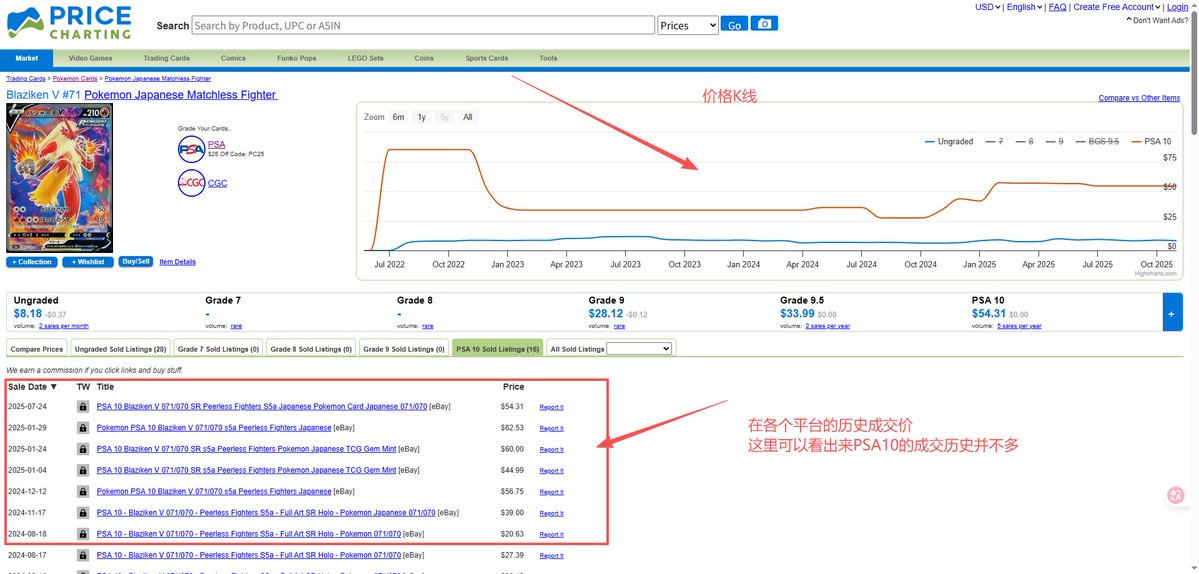Viewport: 1199px width, 574px height.
Task: Open the Tools menu
Action: (548, 58)
